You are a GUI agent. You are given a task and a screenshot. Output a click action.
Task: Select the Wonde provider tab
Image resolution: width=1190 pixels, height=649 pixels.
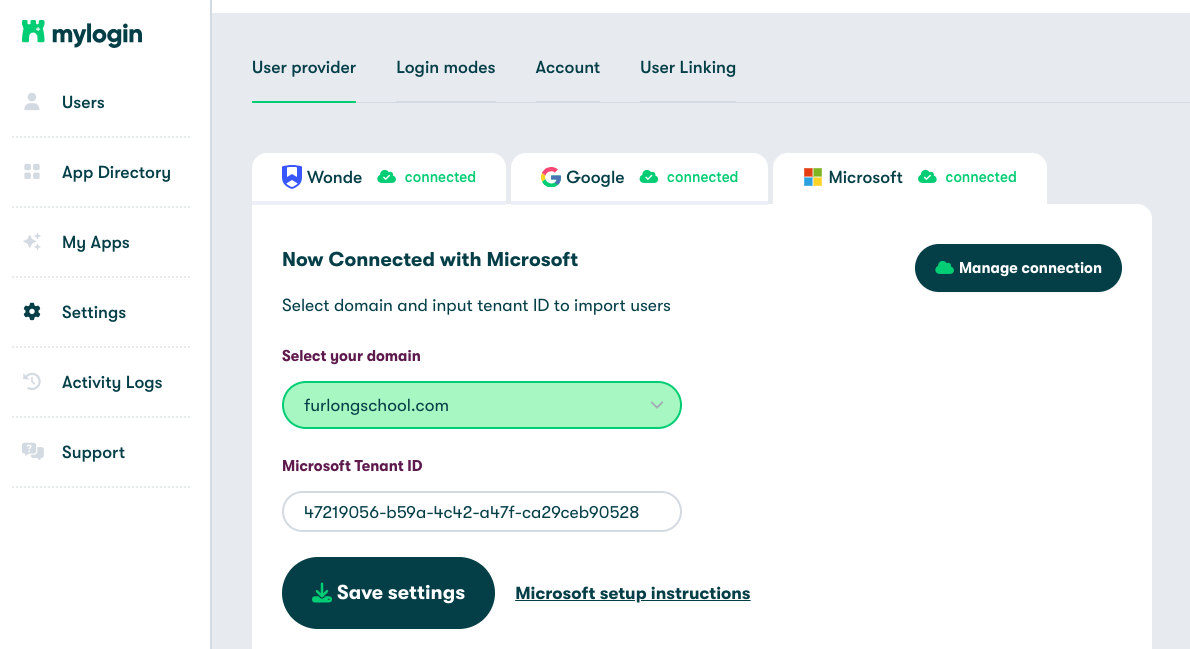(x=379, y=178)
